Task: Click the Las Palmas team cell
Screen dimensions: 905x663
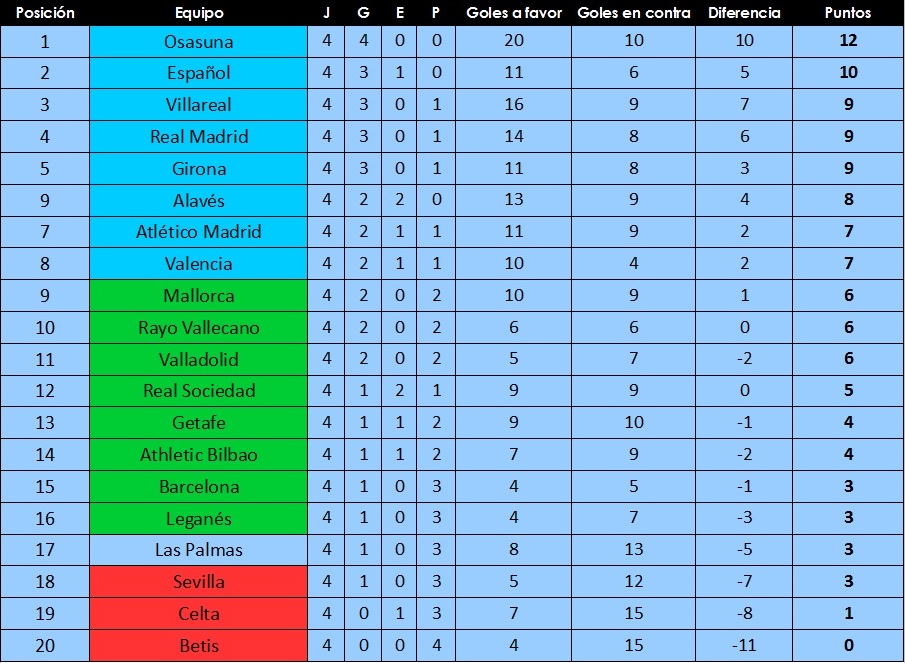Action: coord(199,550)
